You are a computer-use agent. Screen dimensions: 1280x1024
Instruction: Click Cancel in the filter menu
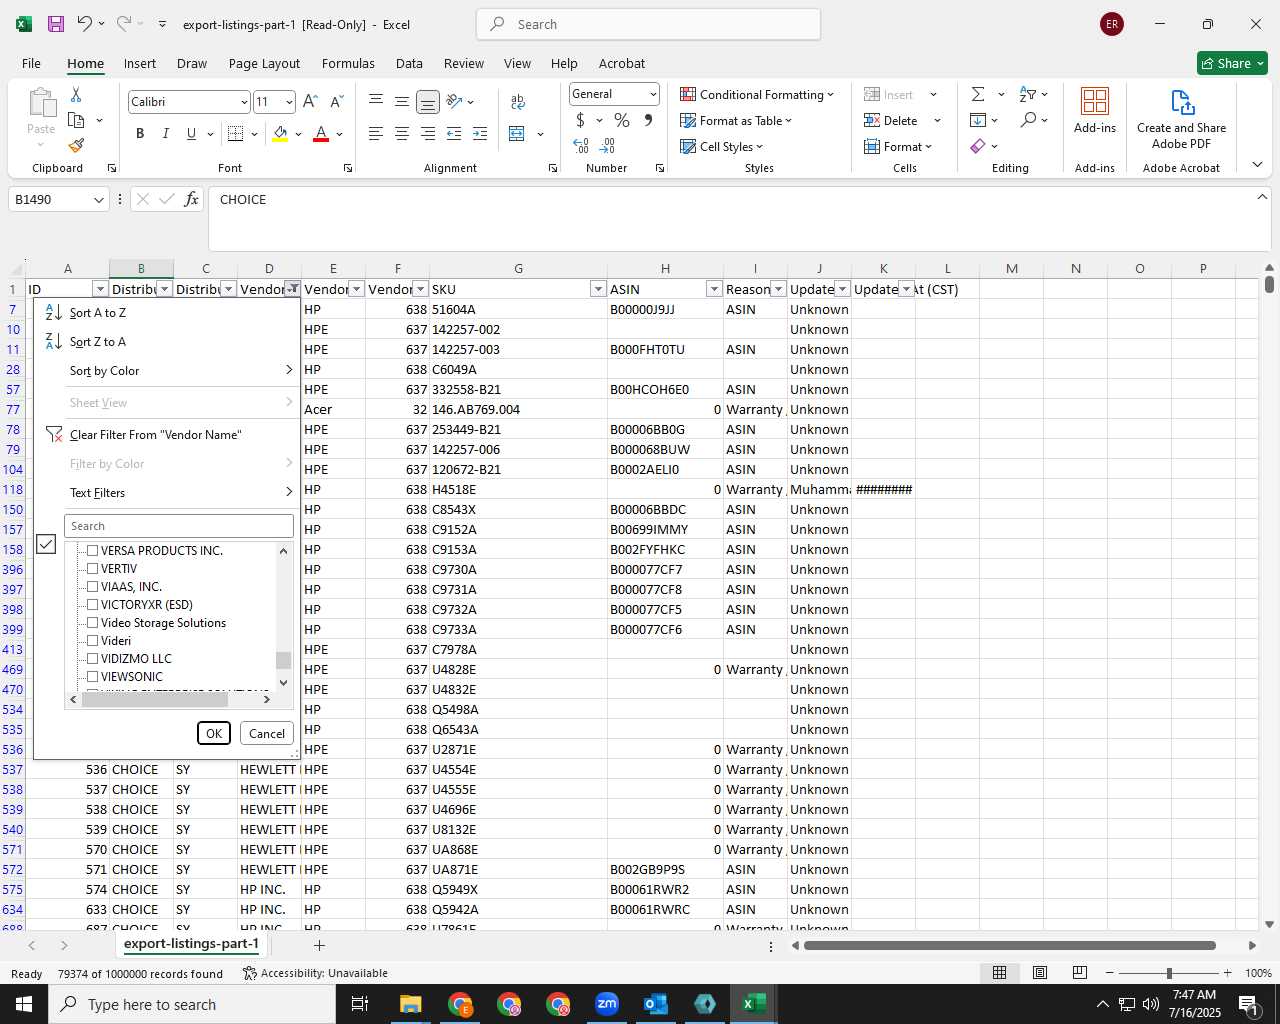point(267,733)
